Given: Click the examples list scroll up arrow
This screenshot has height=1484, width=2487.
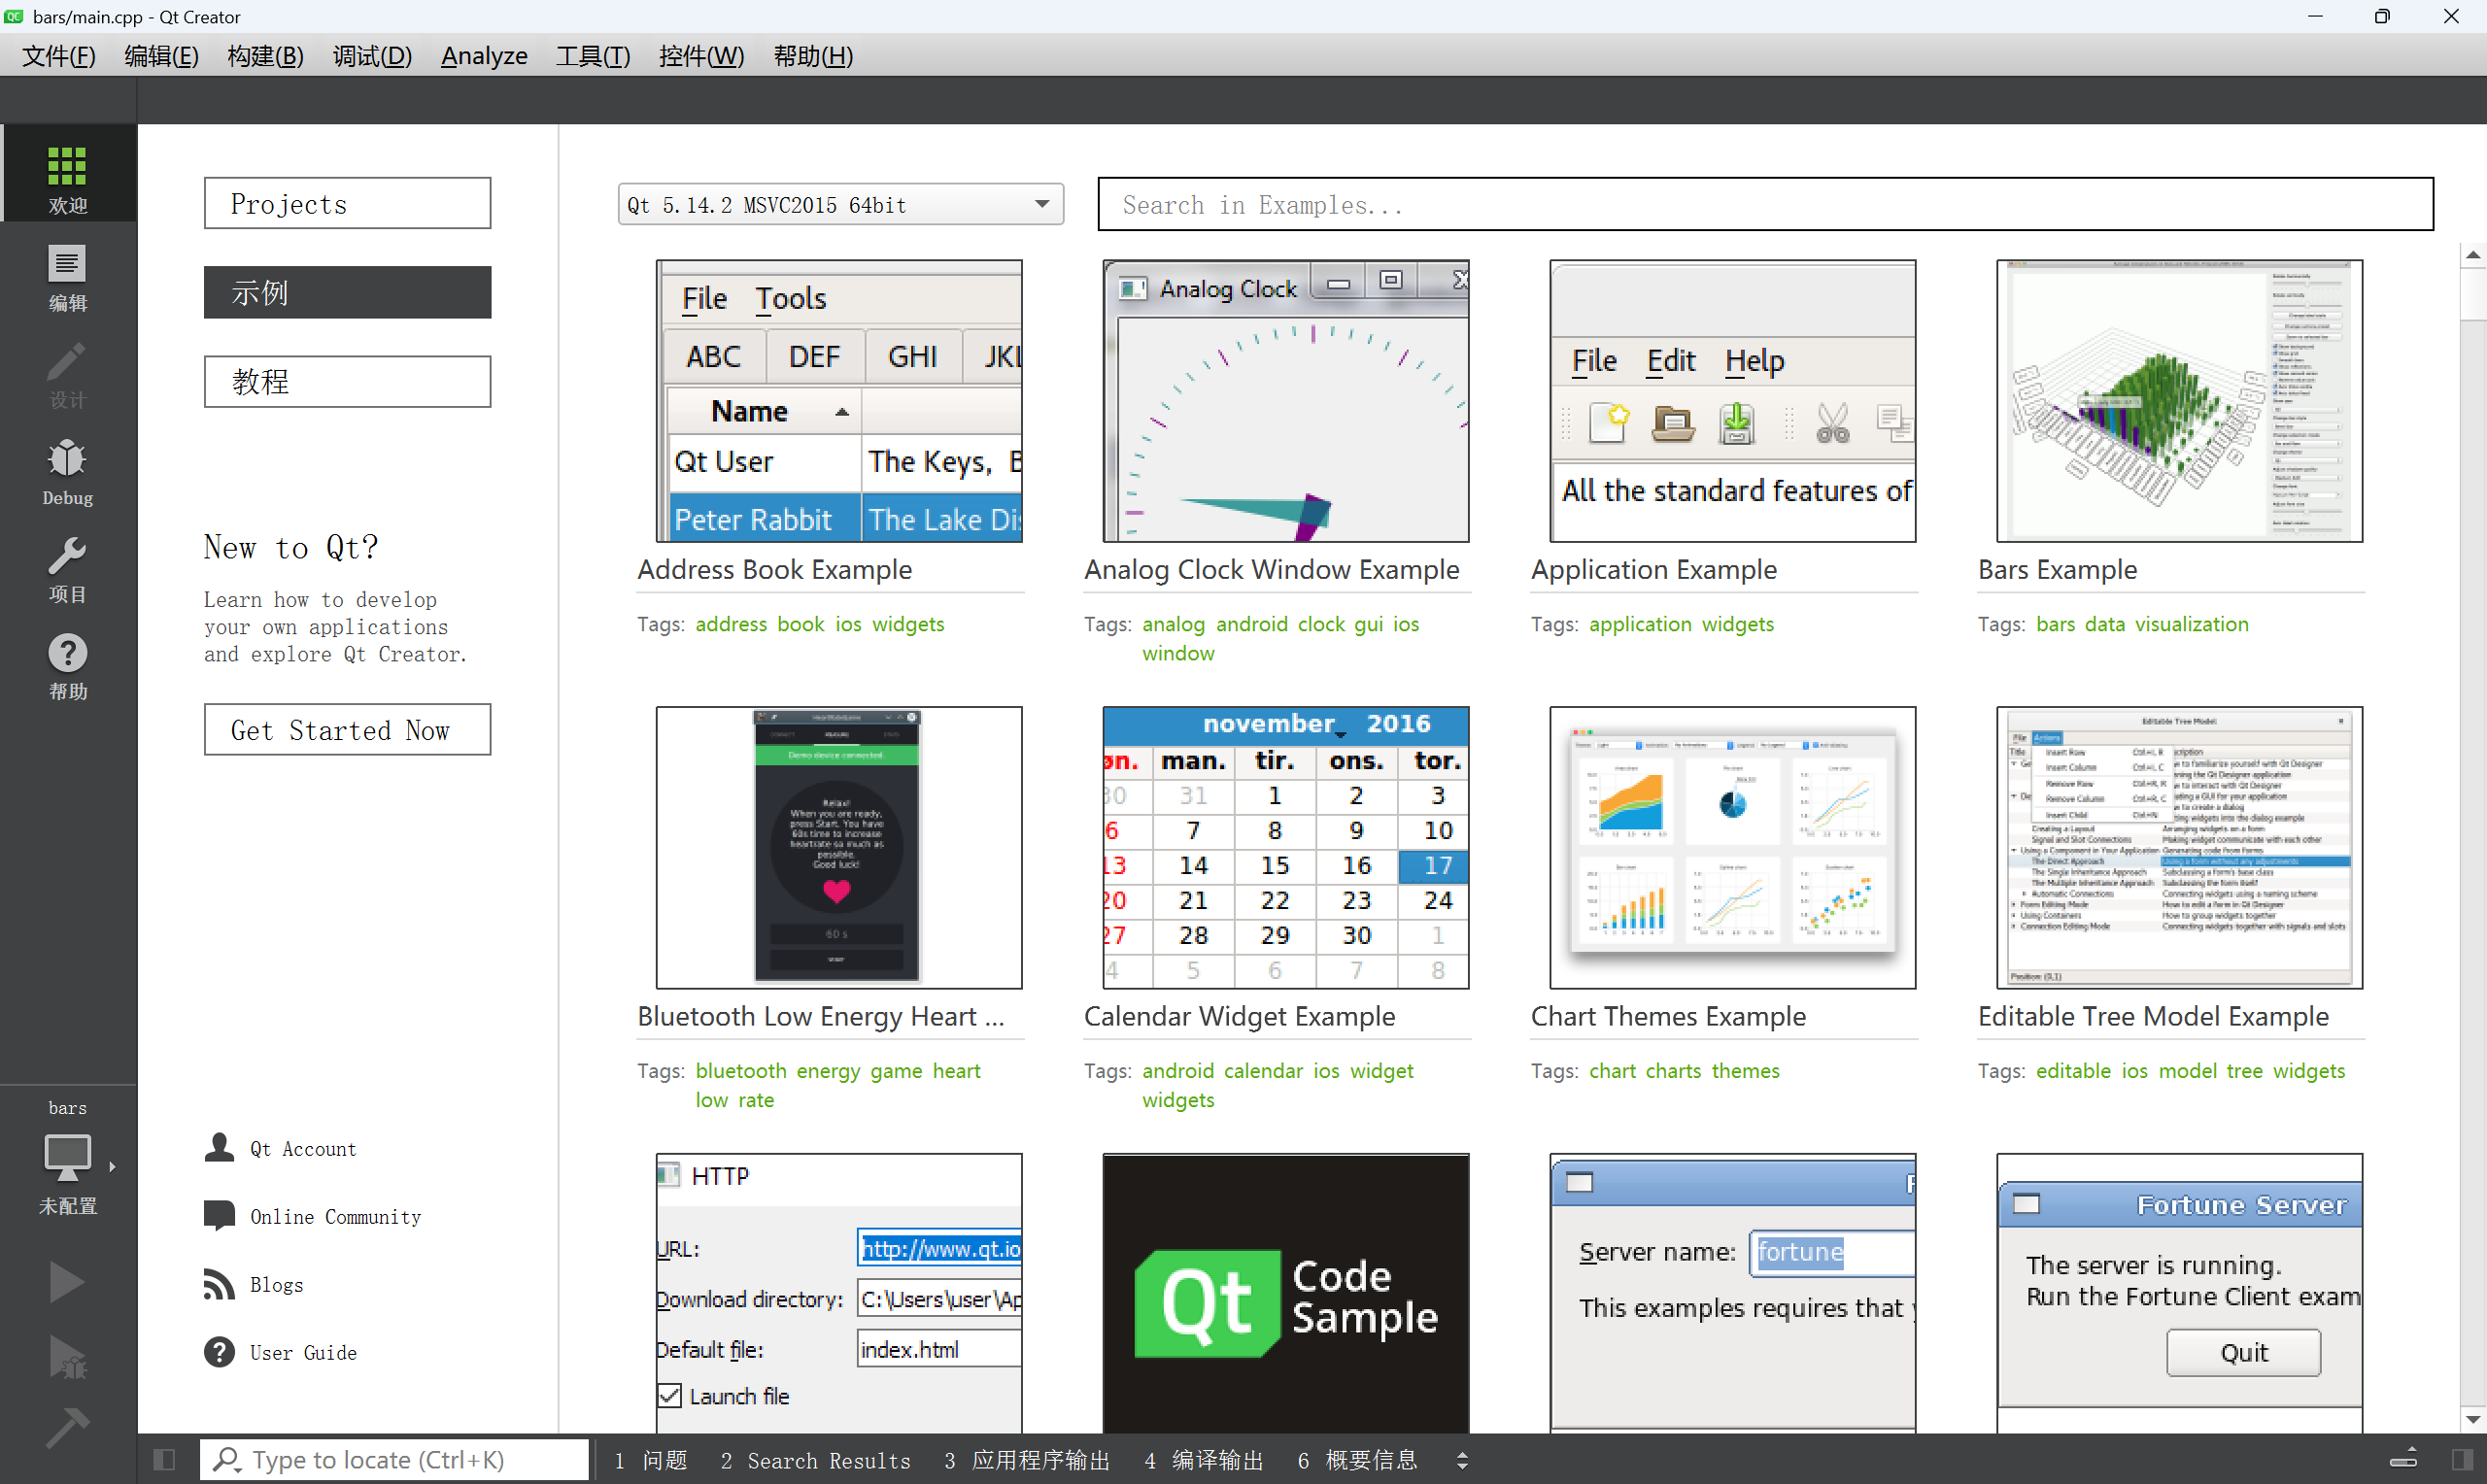Looking at the screenshot, I should click(2472, 255).
